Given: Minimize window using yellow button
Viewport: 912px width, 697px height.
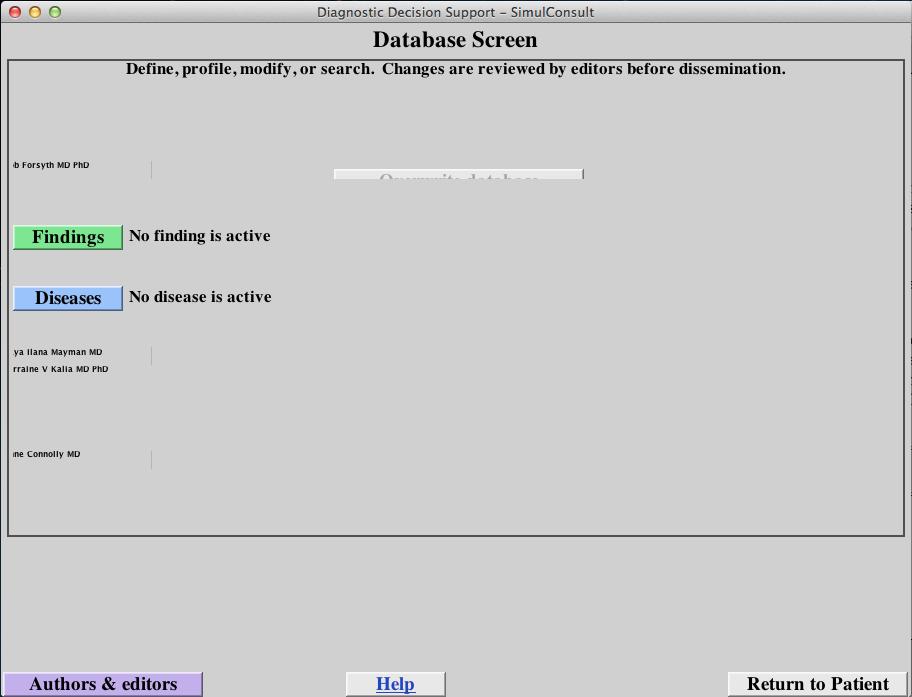Looking at the screenshot, I should click(35, 12).
